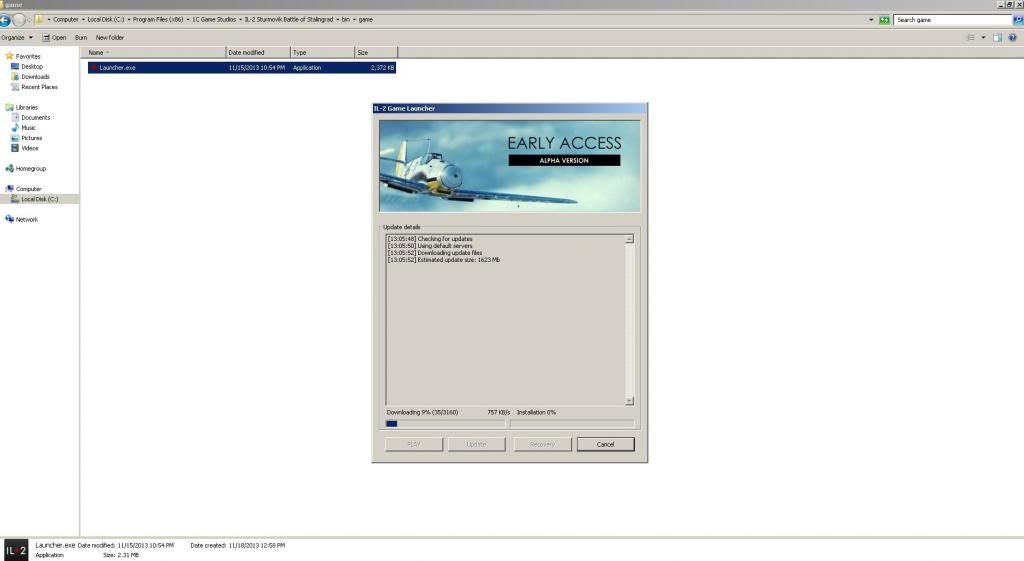The height and width of the screenshot is (561, 1024).
Task: Click the Update button in launcher
Action: point(476,444)
